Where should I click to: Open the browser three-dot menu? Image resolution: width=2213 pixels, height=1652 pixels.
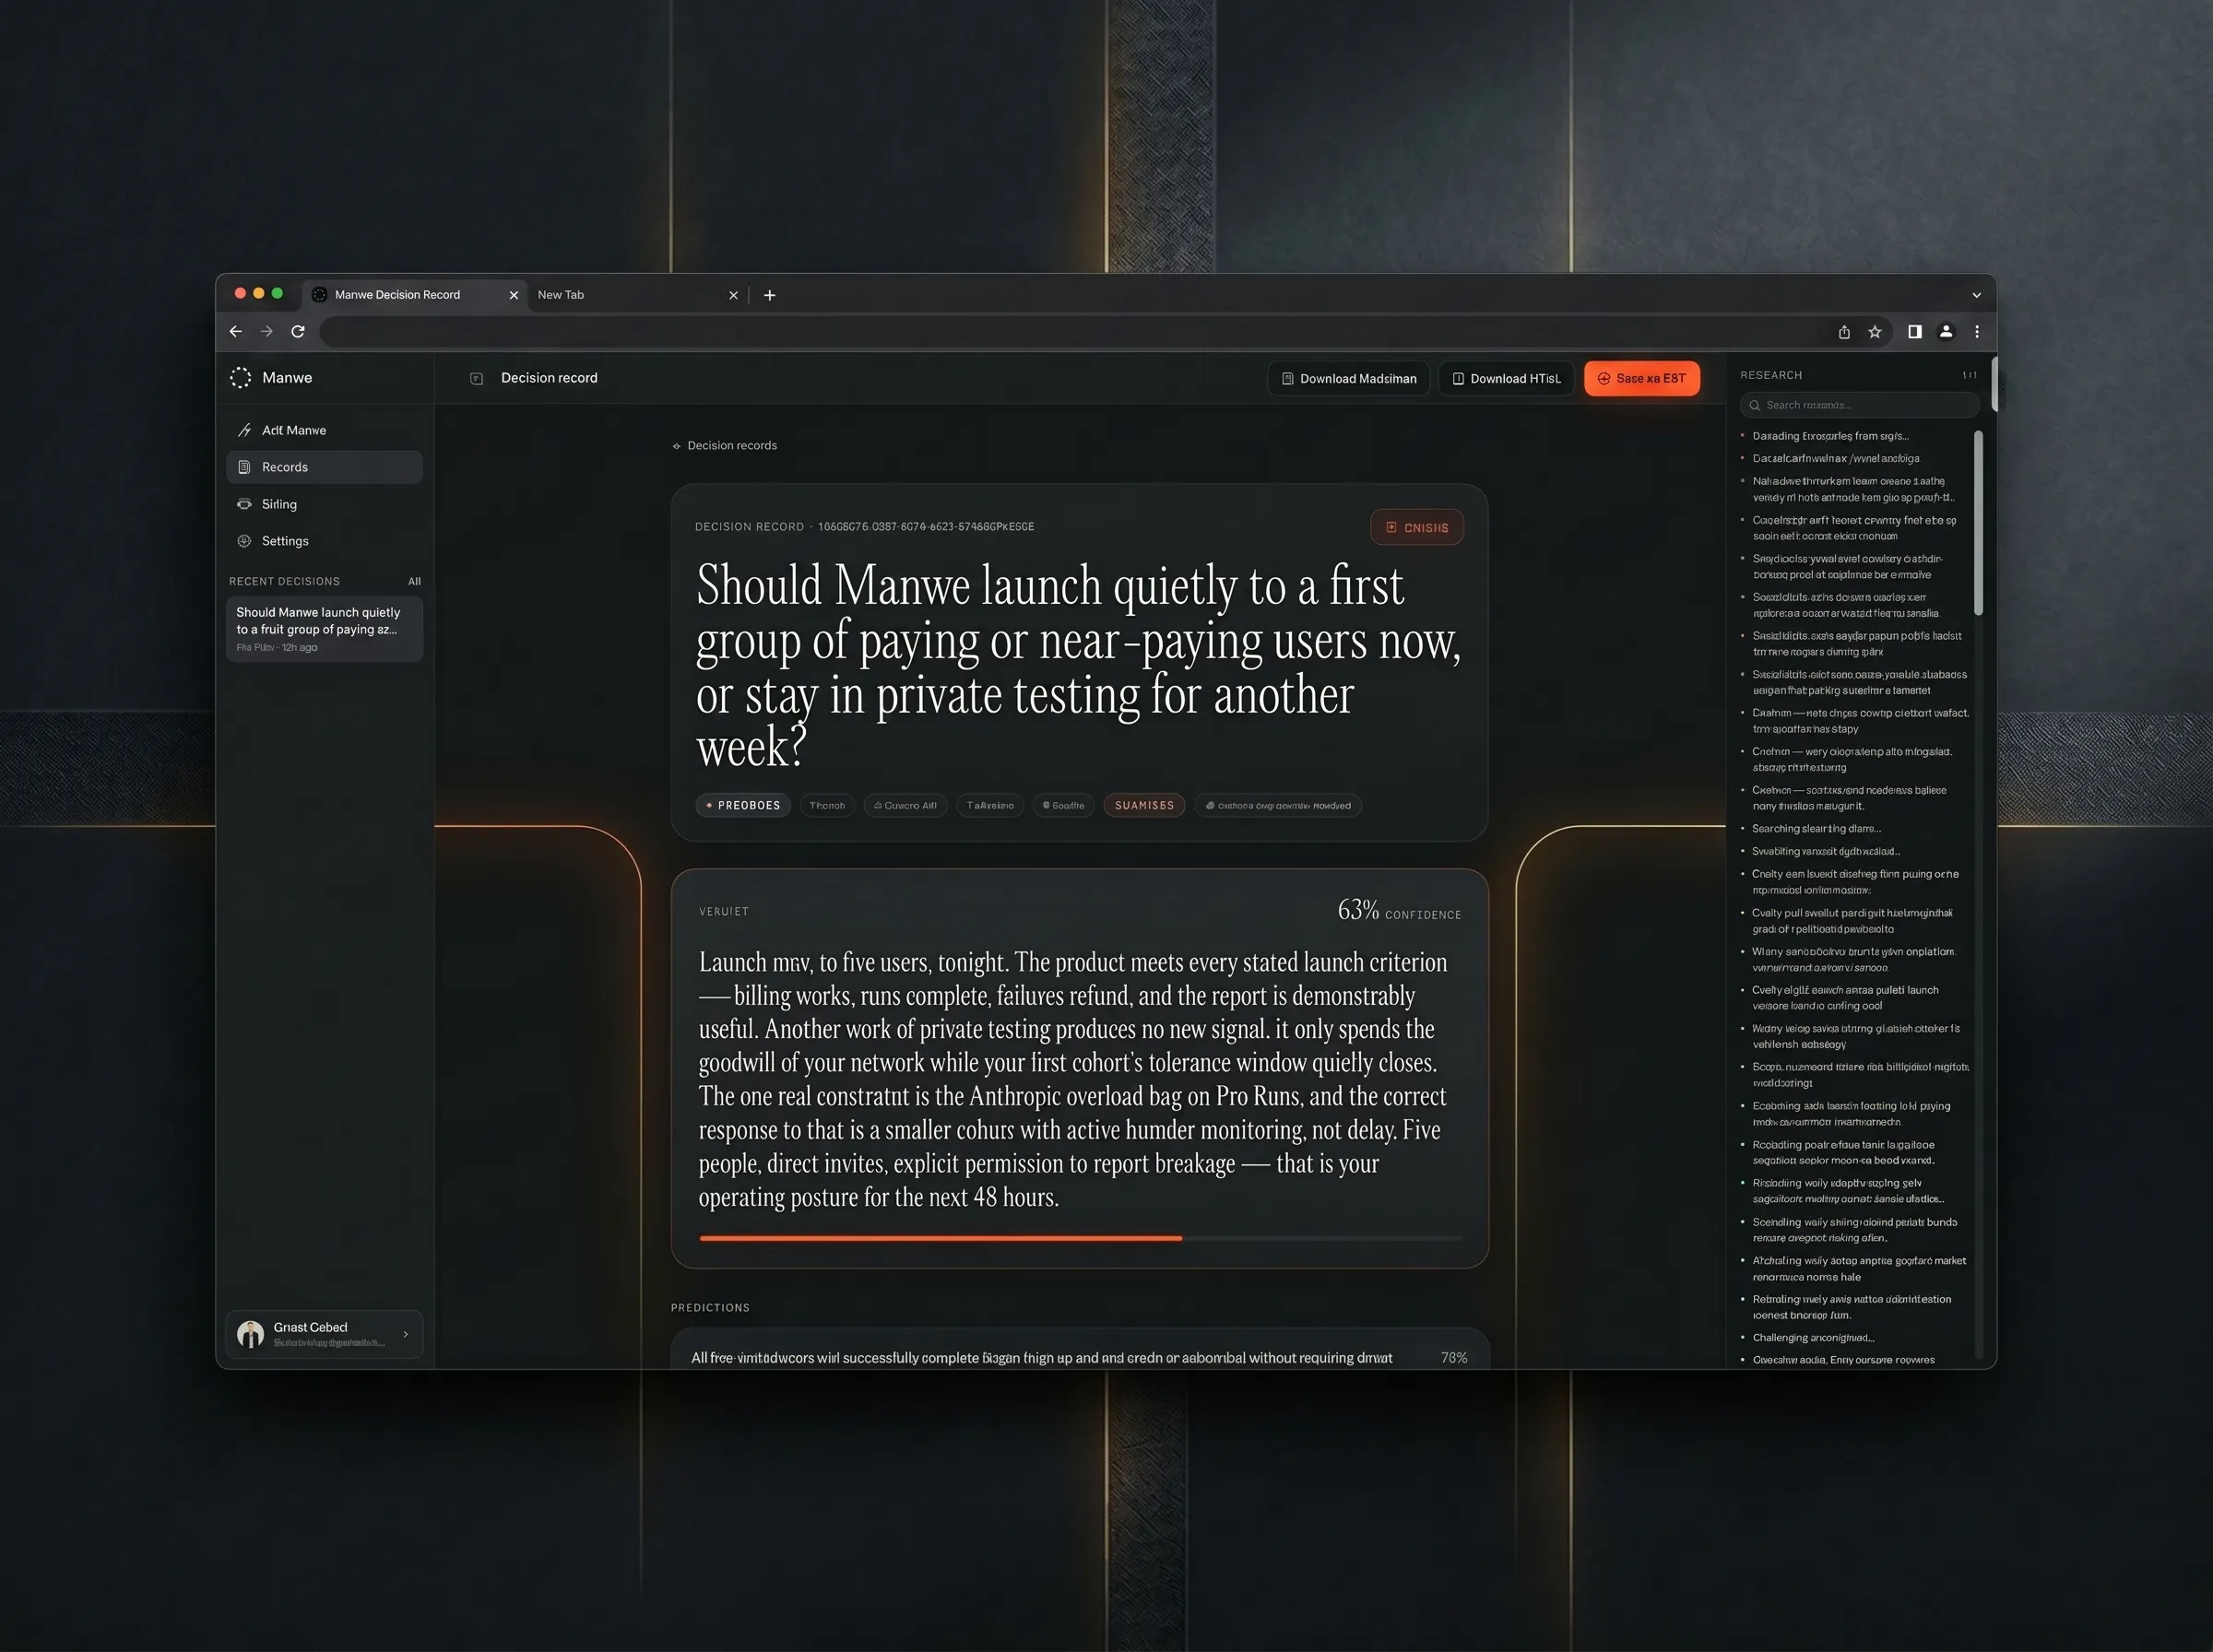[x=1976, y=332]
